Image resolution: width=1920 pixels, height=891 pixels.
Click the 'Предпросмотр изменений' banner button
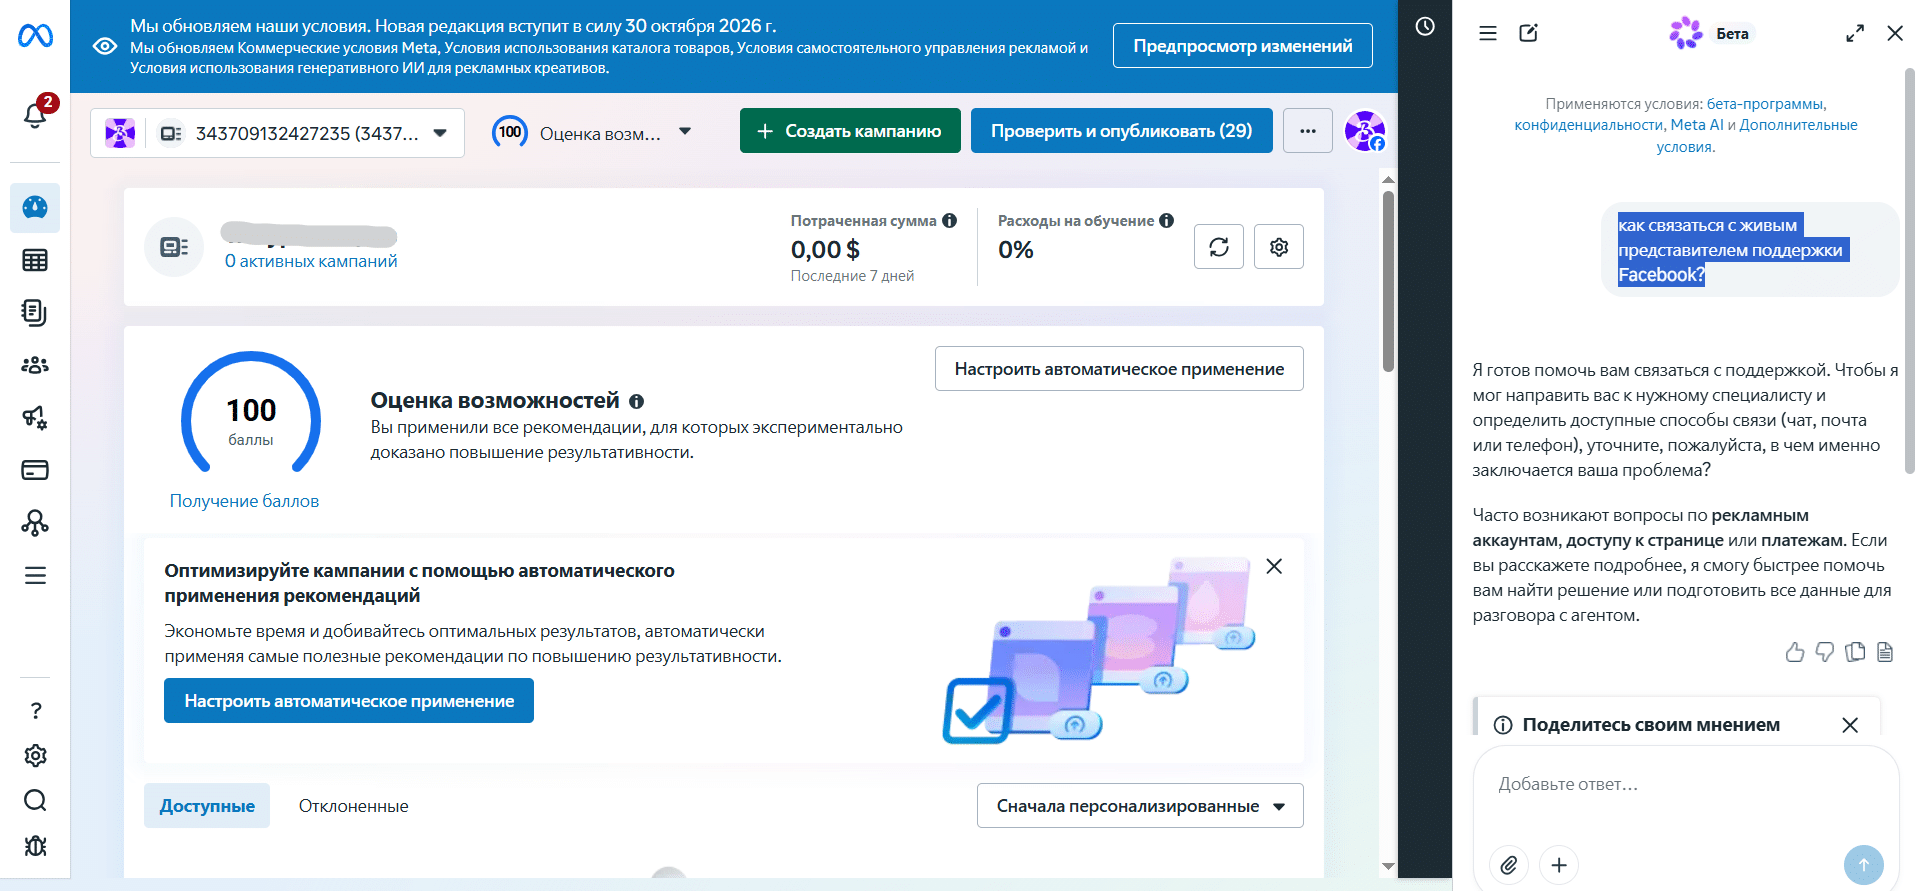[1243, 46]
